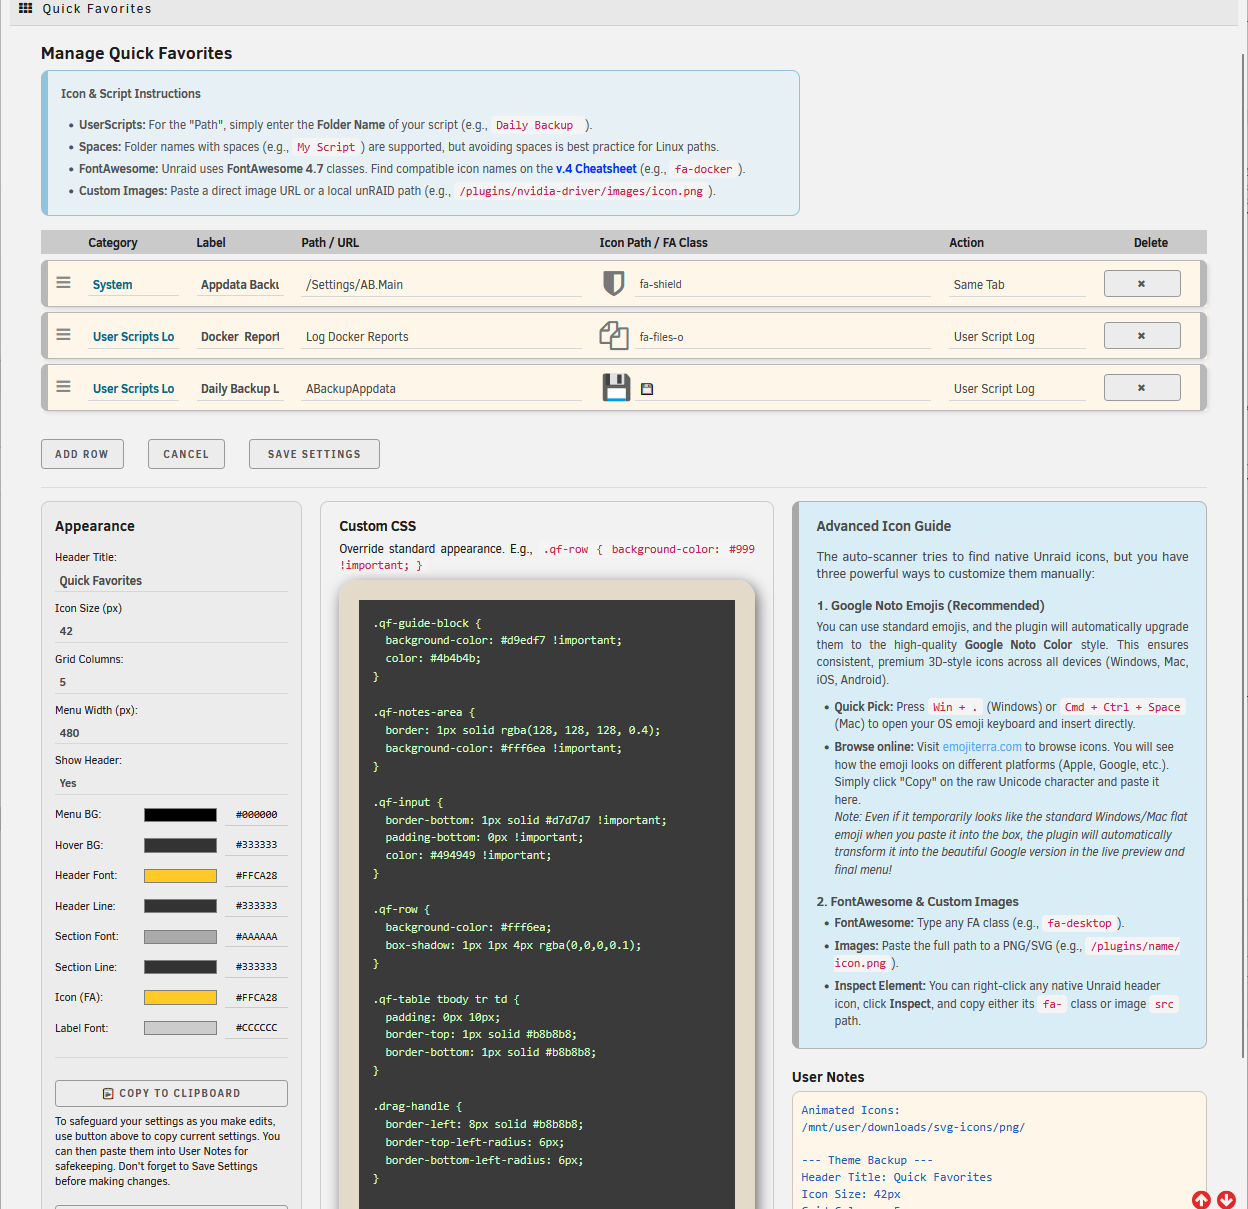Pick the Section Font gray swatch
The image size is (1248, 1209).
tap(180, 937)
